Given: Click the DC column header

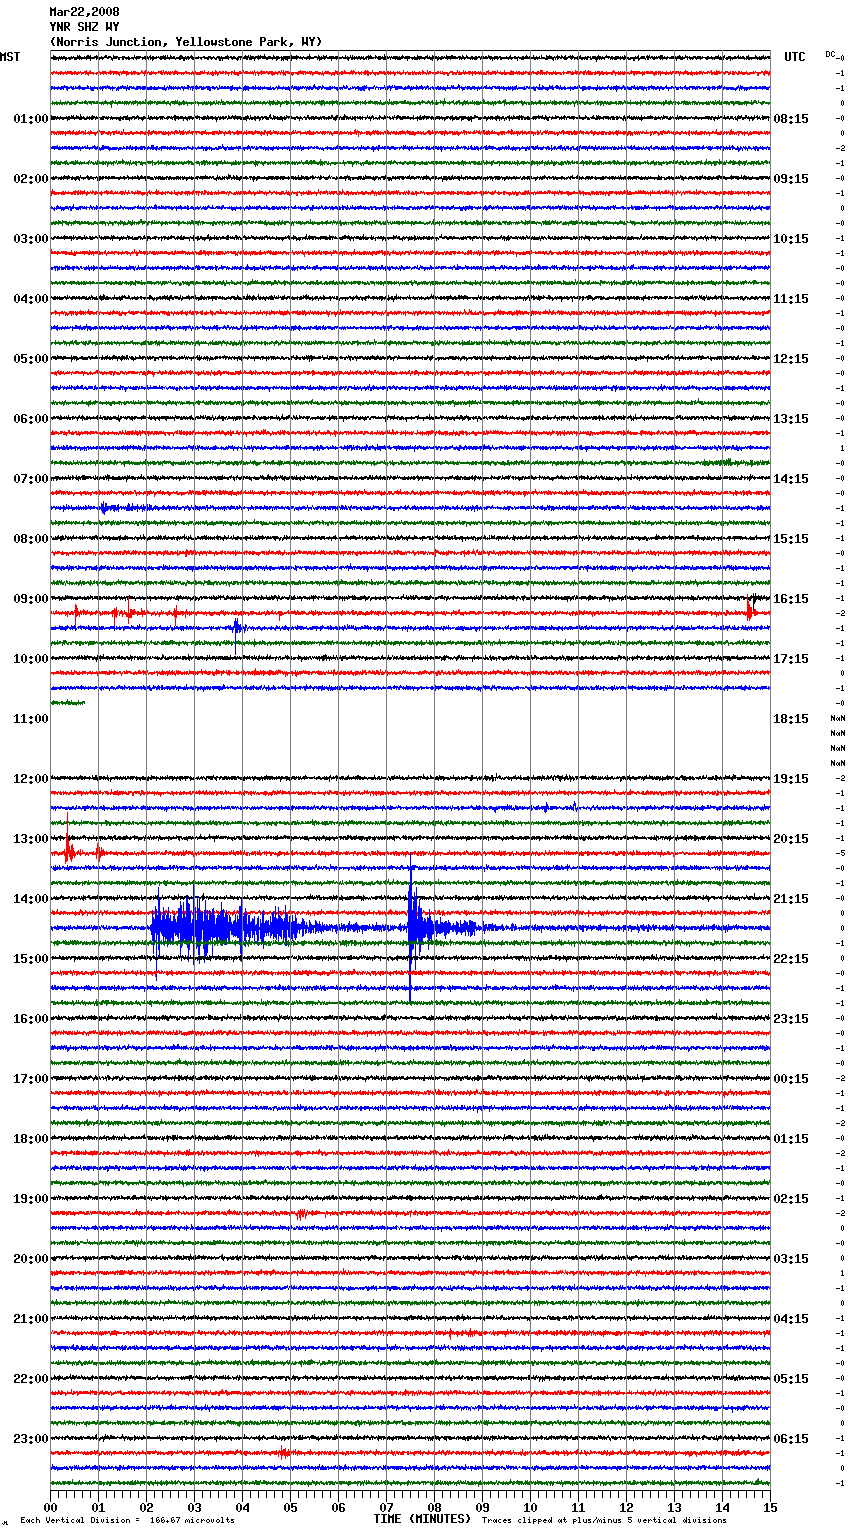Looking at the screenshot, I should (830, 54).
